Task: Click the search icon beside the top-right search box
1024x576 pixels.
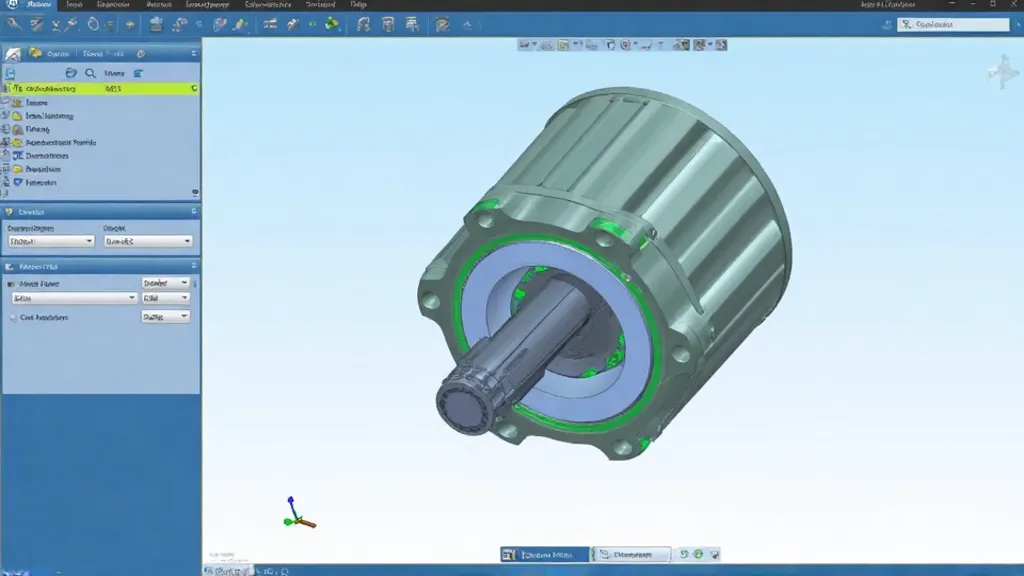Action: (906, 24)
